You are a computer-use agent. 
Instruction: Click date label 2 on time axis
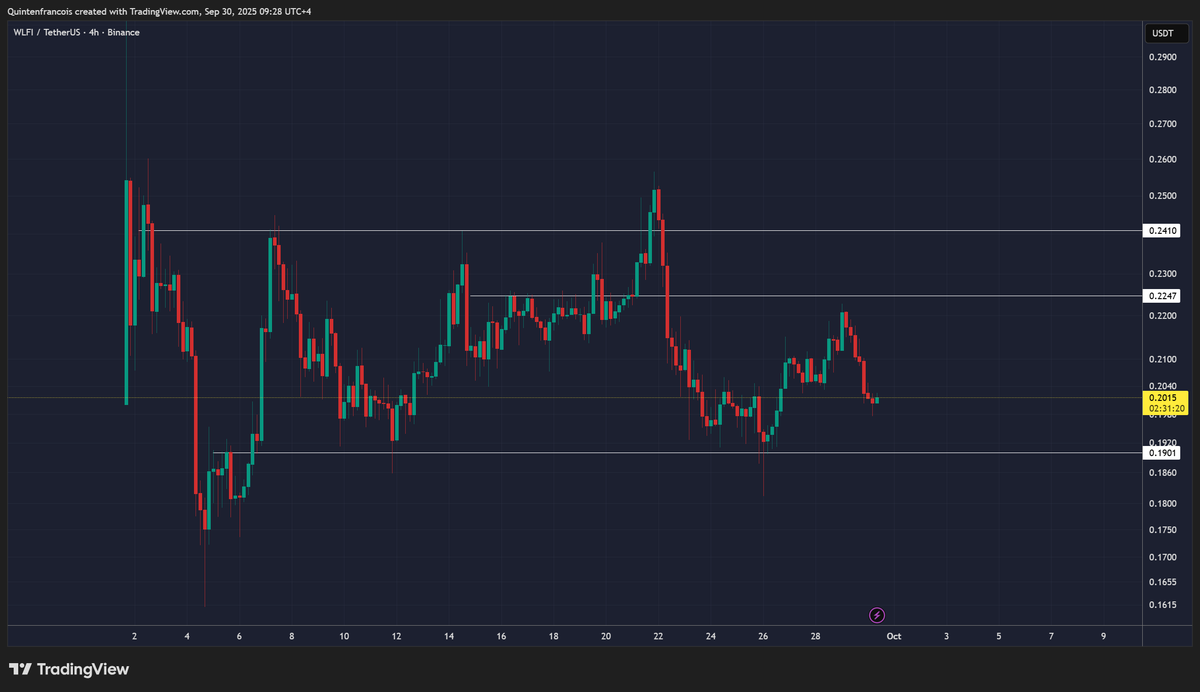pyautogui.click(x=135, y=636)
